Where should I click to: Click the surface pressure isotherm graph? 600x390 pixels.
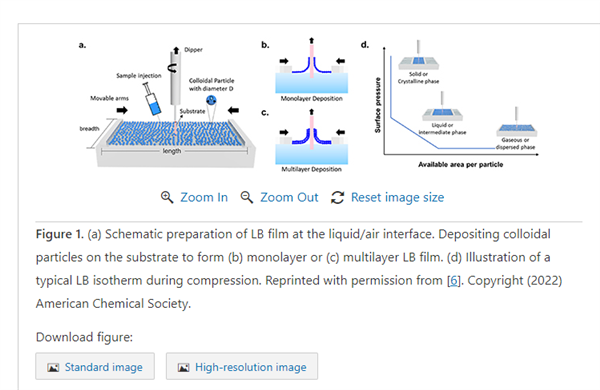pyautogui.click(x=457, y=105)
